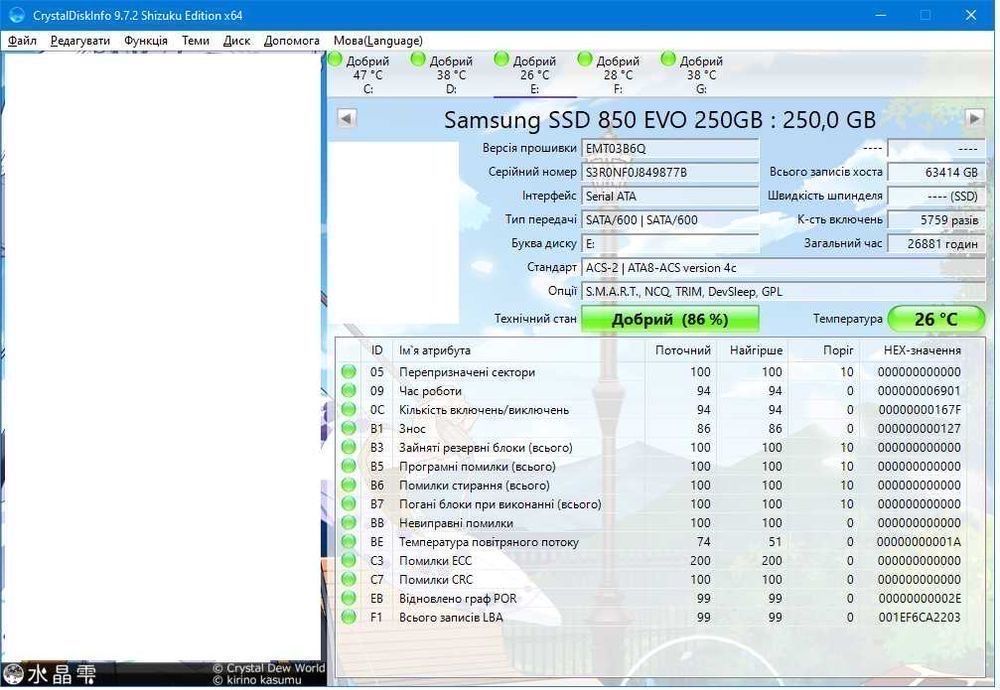Click the CrystalDiskInfo title bar app icon
The width and height of the screenshot is (1000, 690).
(17, 15)
